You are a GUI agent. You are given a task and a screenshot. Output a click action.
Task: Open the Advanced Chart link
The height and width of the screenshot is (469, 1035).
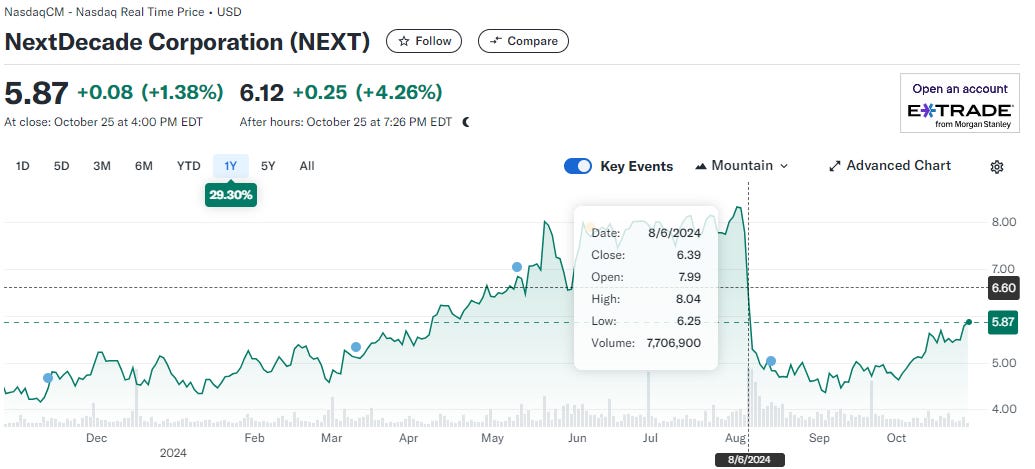[x=890, y=166]
